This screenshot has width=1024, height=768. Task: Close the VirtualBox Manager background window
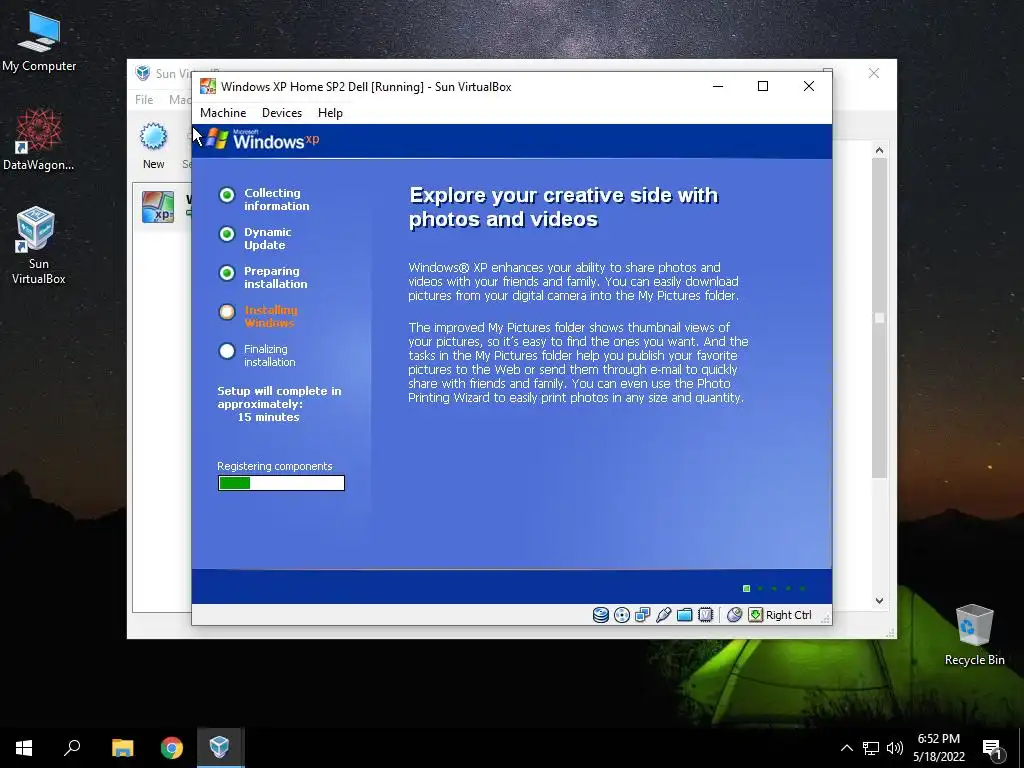point(874,73)
